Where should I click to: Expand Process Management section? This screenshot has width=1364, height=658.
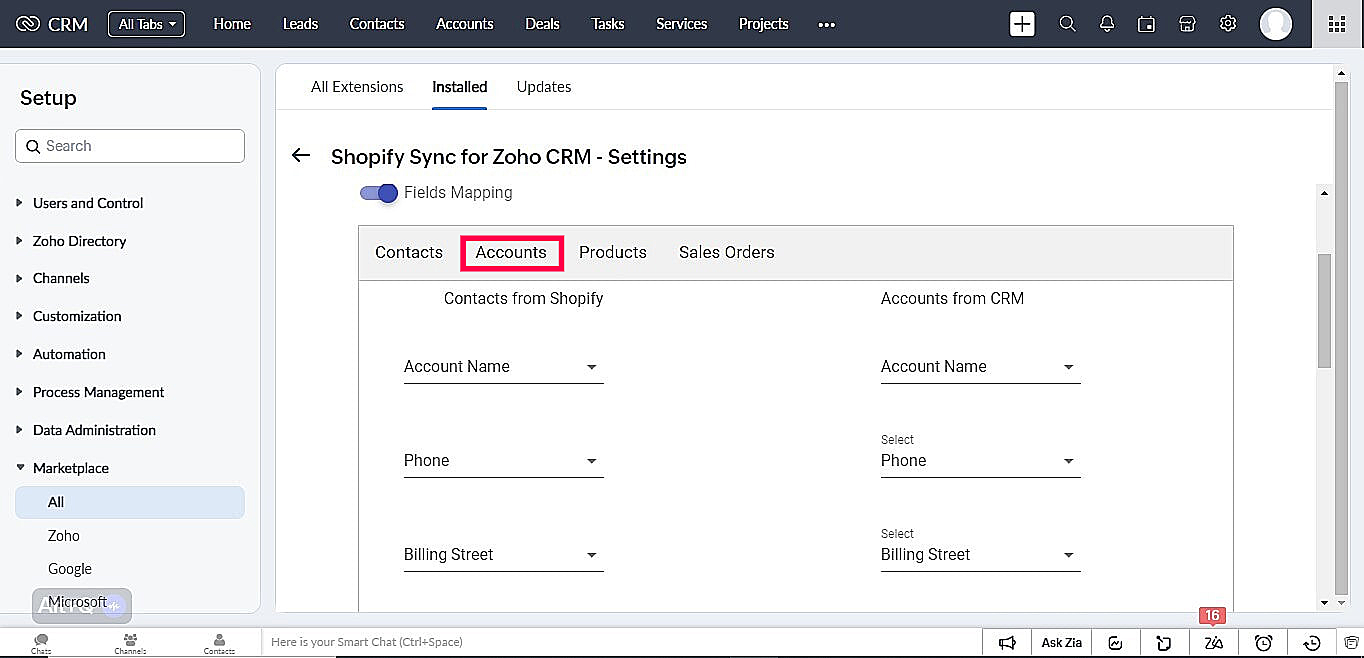coord(98,392)
